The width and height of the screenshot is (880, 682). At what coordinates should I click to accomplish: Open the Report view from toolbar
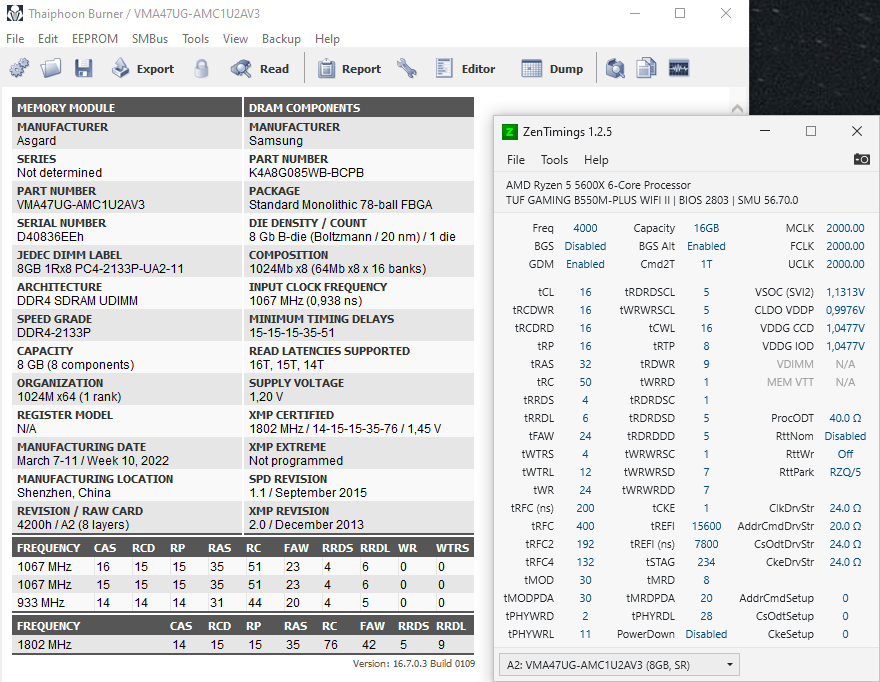pos(349,68)
